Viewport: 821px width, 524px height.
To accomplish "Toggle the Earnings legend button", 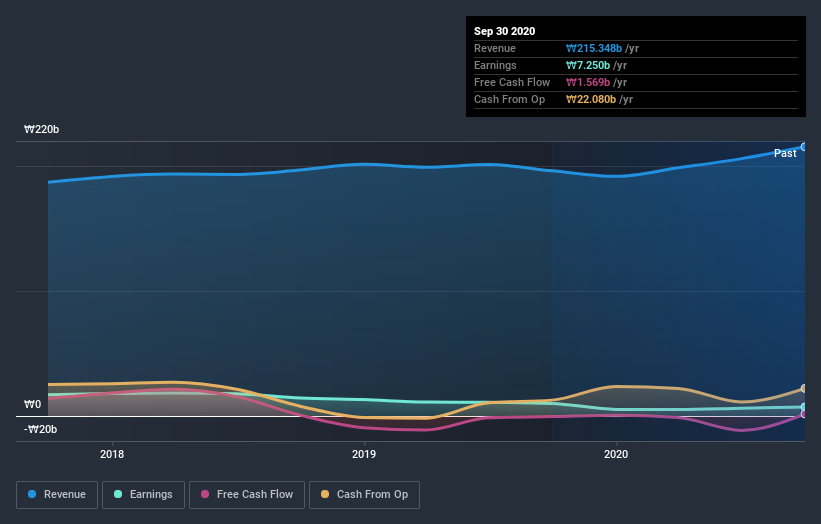I will [143, 495].
